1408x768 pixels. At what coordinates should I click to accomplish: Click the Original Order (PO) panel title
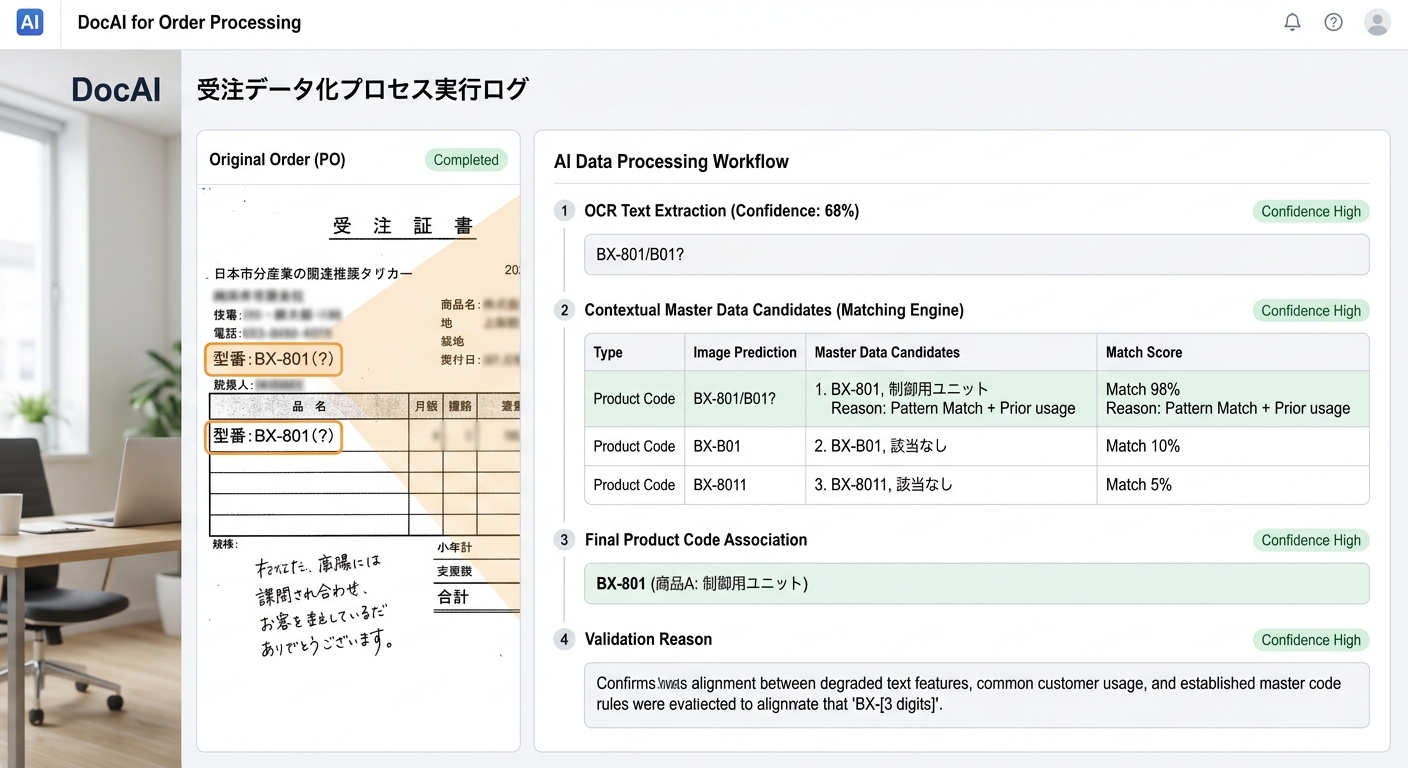point(277,160)
